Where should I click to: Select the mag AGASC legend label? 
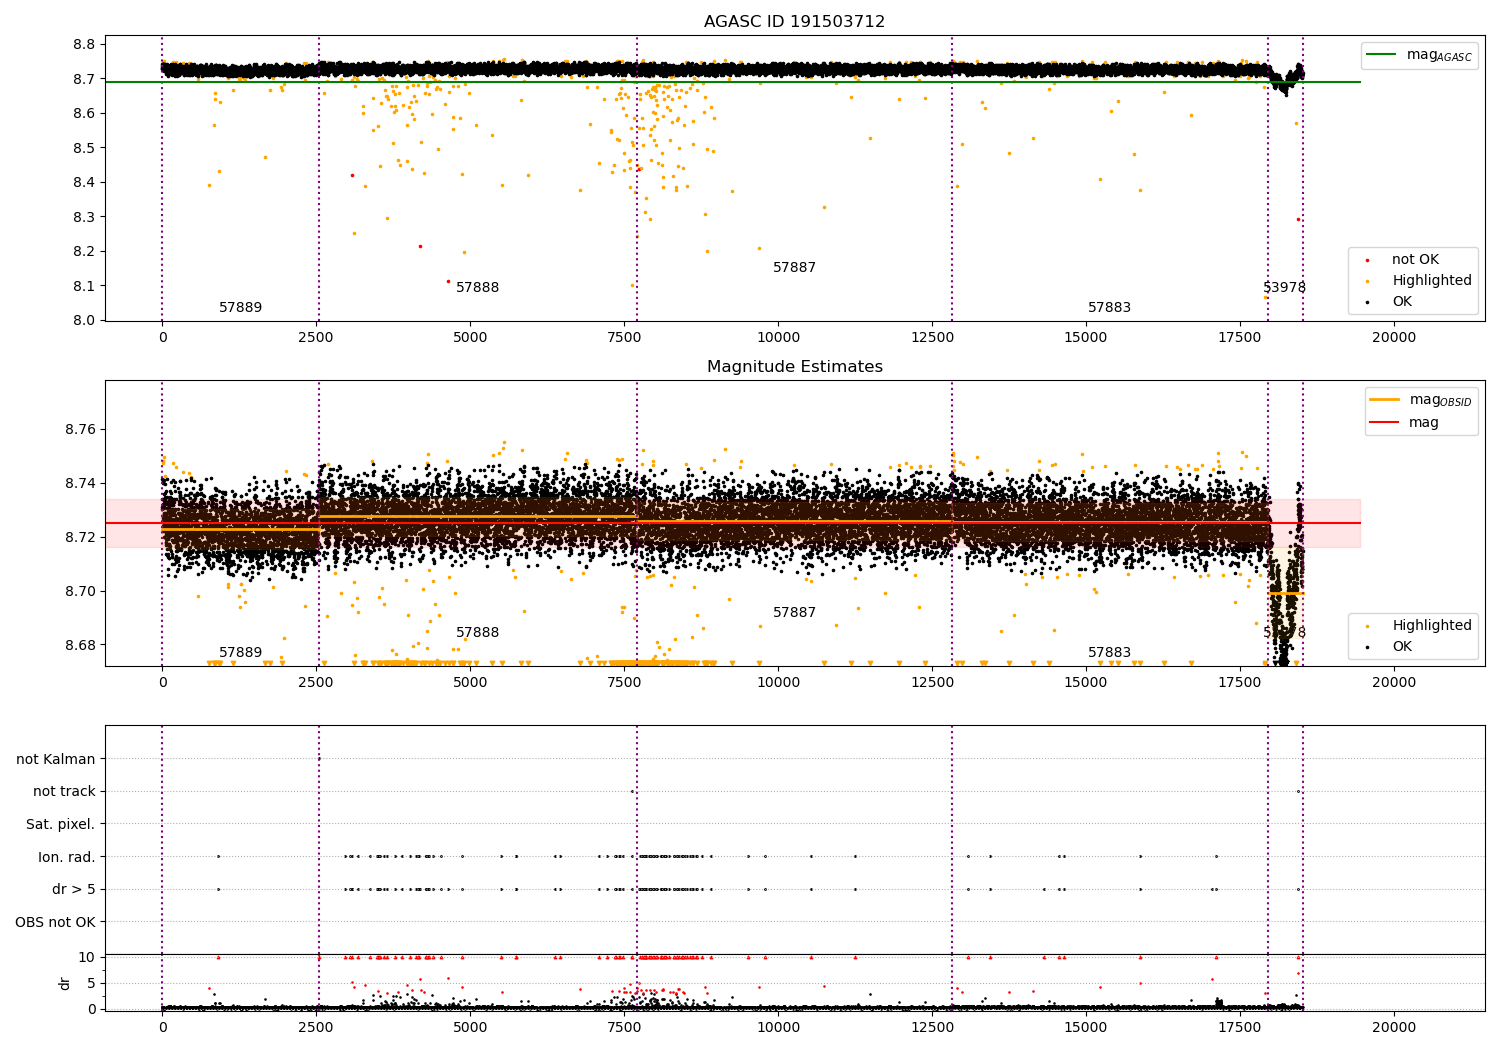(1439, 55)
